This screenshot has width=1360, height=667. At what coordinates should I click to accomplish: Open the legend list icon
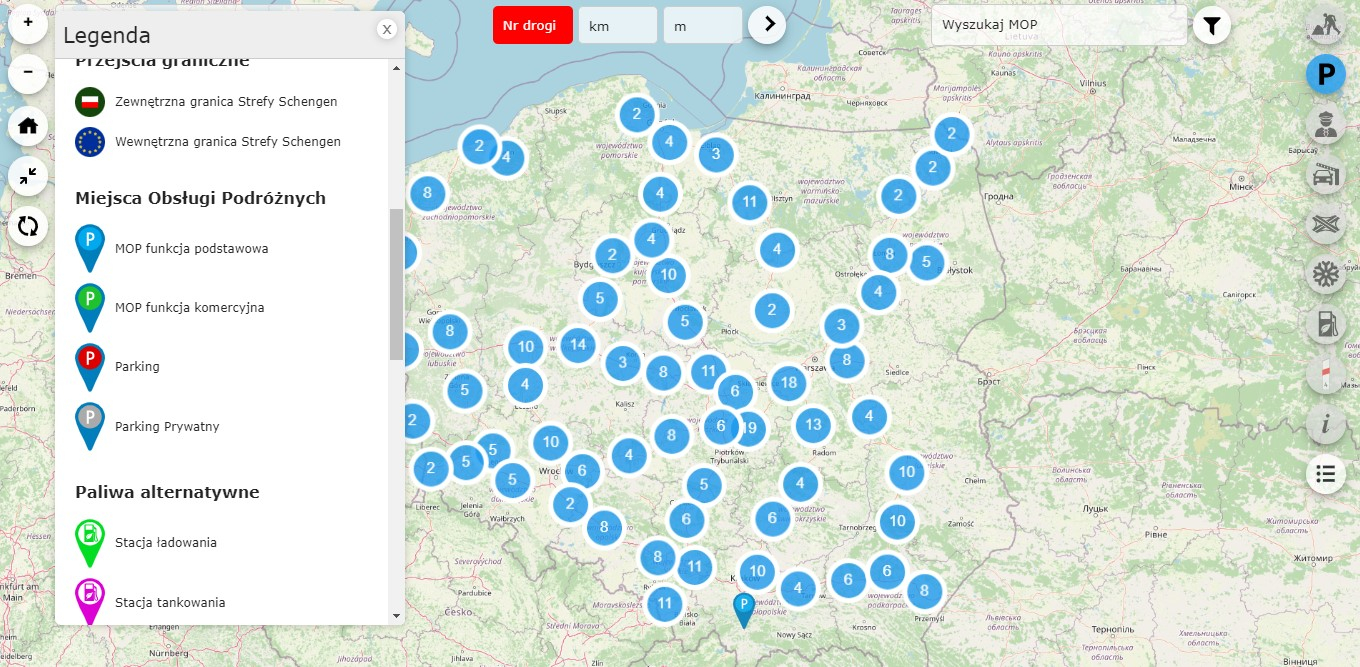(1326, 474)
